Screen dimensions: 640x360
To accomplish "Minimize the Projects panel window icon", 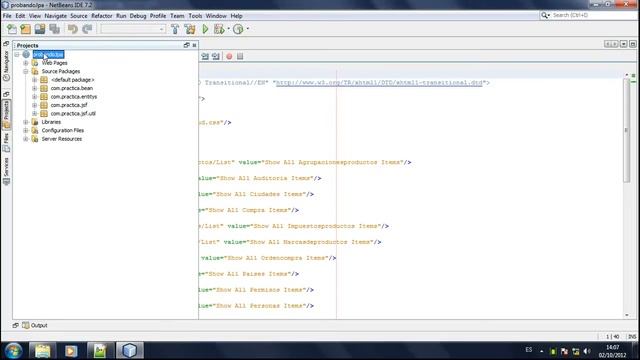I will pos(187,45).
